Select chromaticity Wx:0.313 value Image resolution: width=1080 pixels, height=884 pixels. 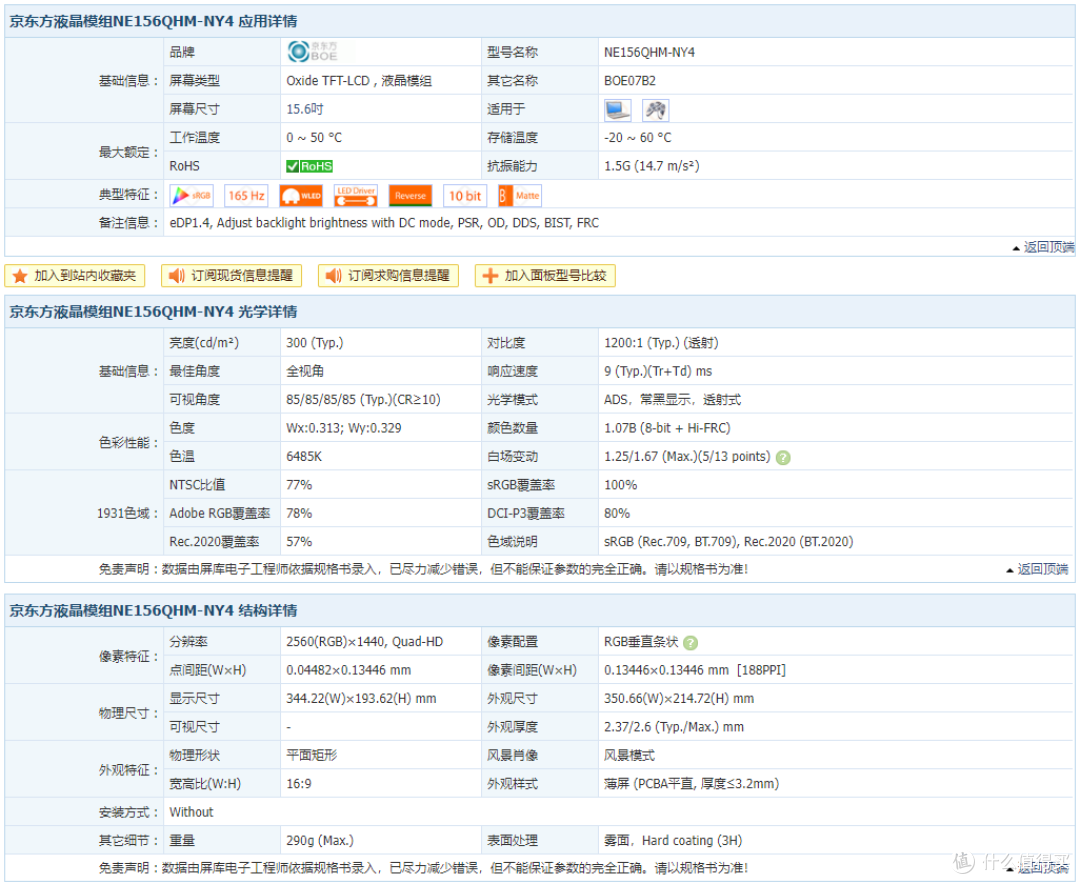(344, 429)
